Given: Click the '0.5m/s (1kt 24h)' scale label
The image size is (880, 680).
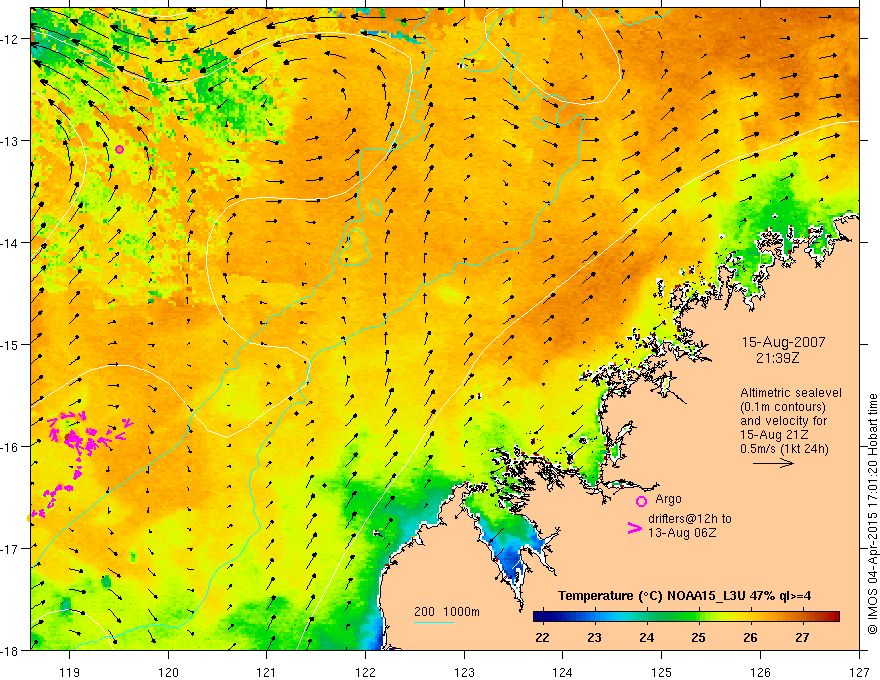Looking at the screenshot, I should [x=784, y=449].
